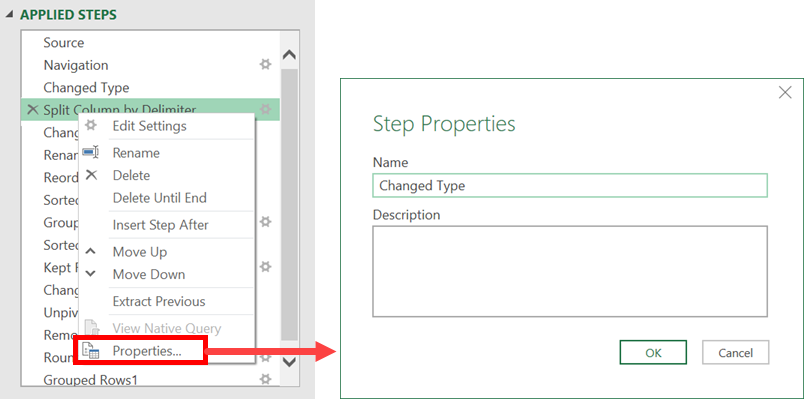Choose Insert Step After menu entry
The width and height of the screenshot is (804, 399).
160,225
